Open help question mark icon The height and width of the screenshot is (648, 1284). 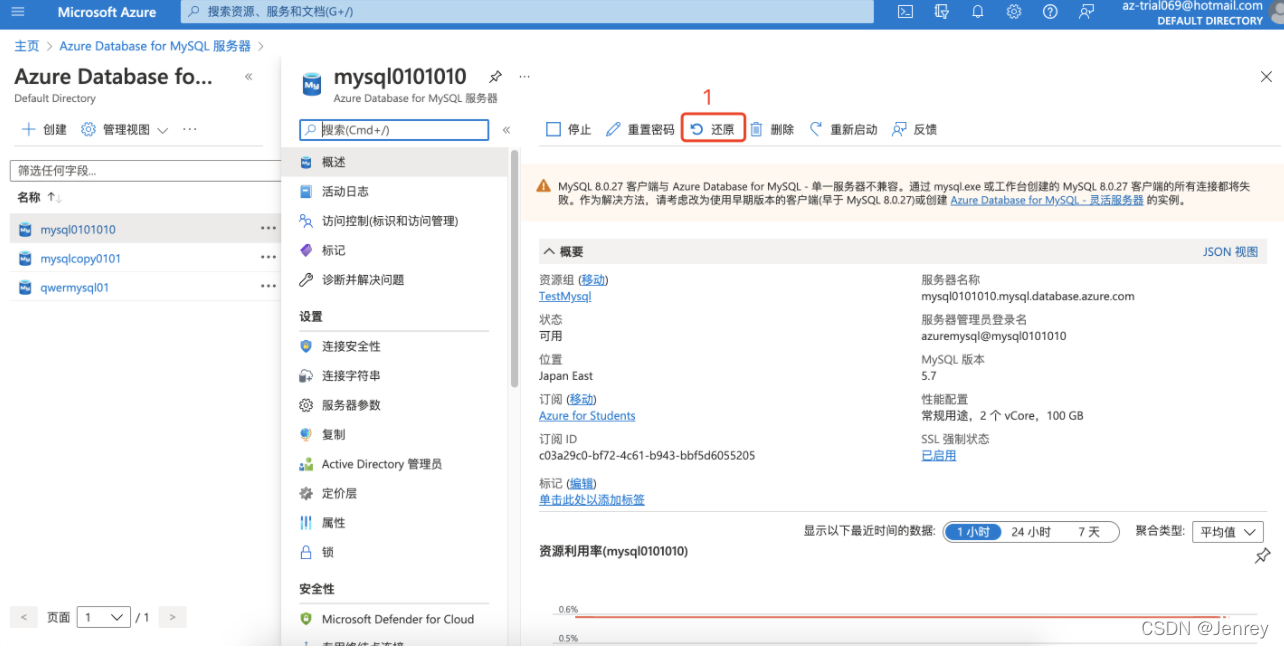(1050, 12)
